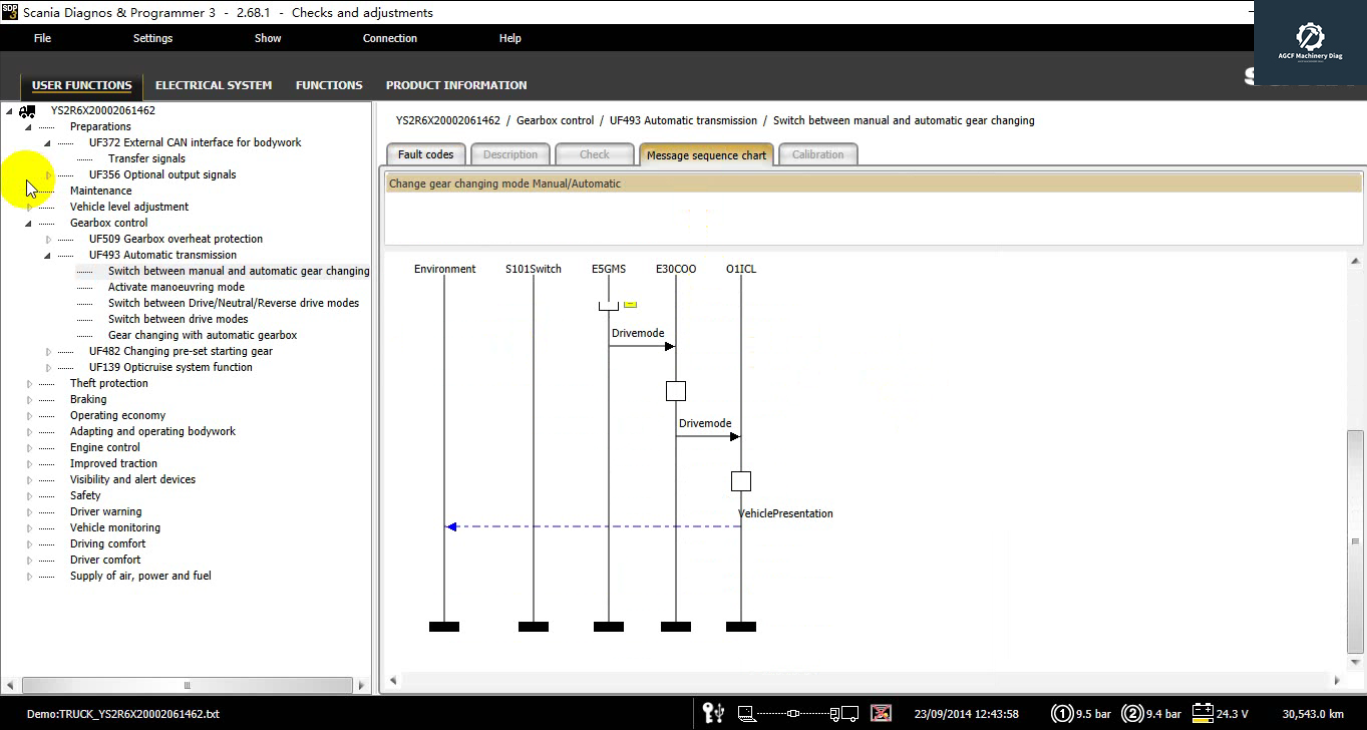Click the USB key icon in status bar
The width and height of the screenshot is (1367, 730).
(713, 713)
